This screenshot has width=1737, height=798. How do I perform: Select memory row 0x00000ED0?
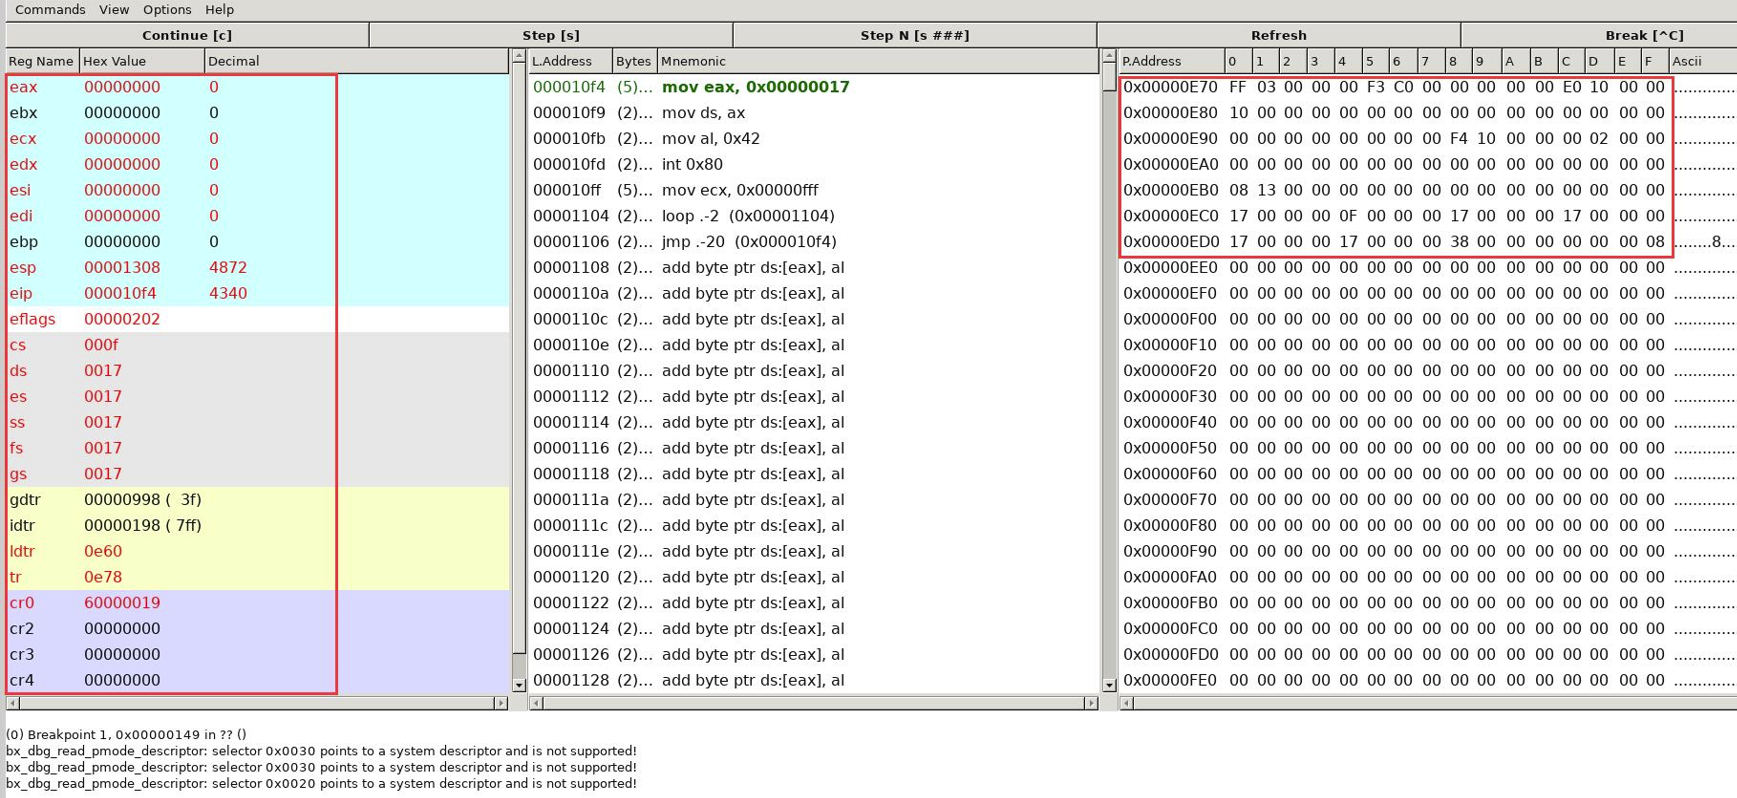pos(1428,242)
